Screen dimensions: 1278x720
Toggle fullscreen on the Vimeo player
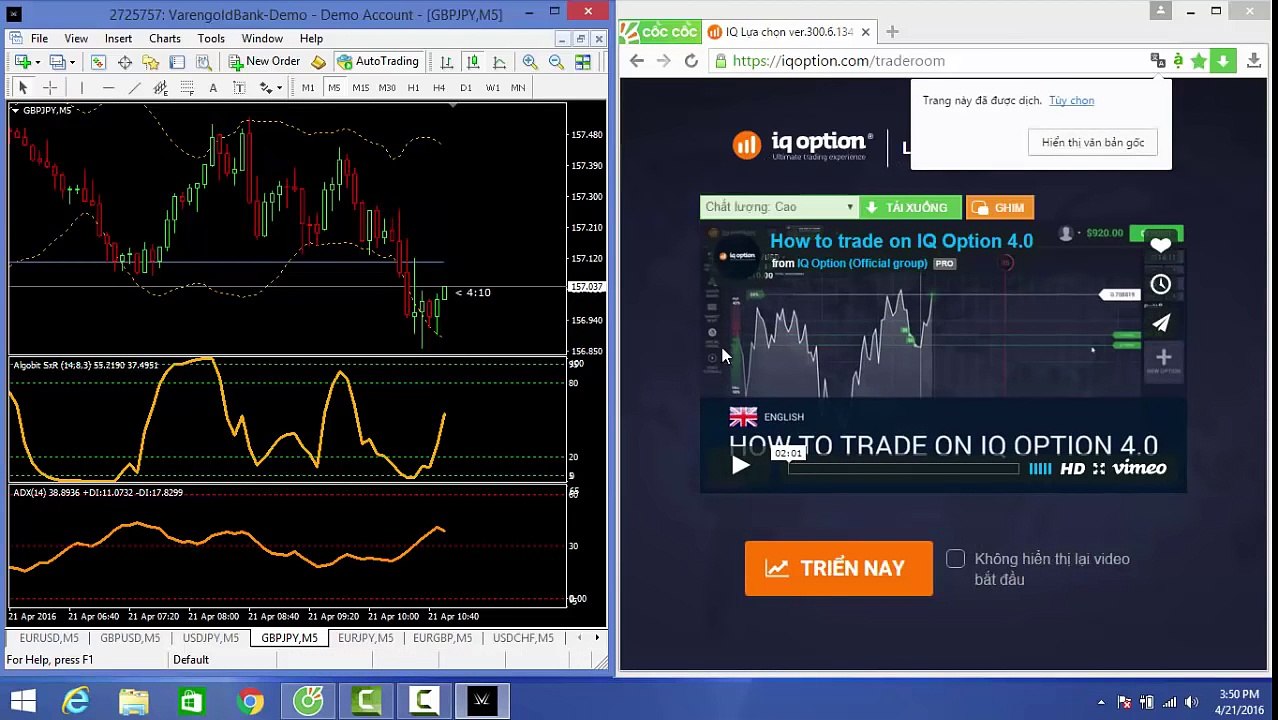pos(1098,468)
